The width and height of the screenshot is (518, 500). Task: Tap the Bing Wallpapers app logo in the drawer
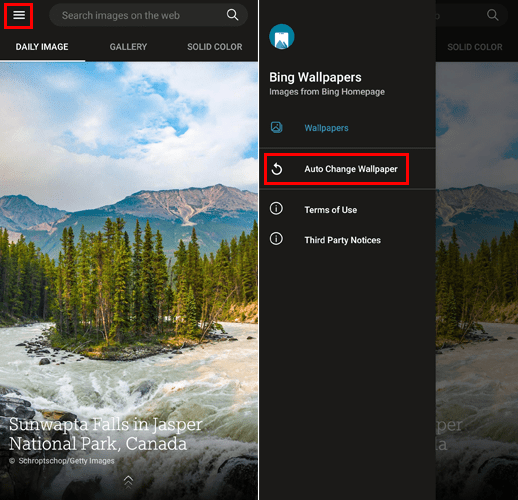tap(282, 37)
